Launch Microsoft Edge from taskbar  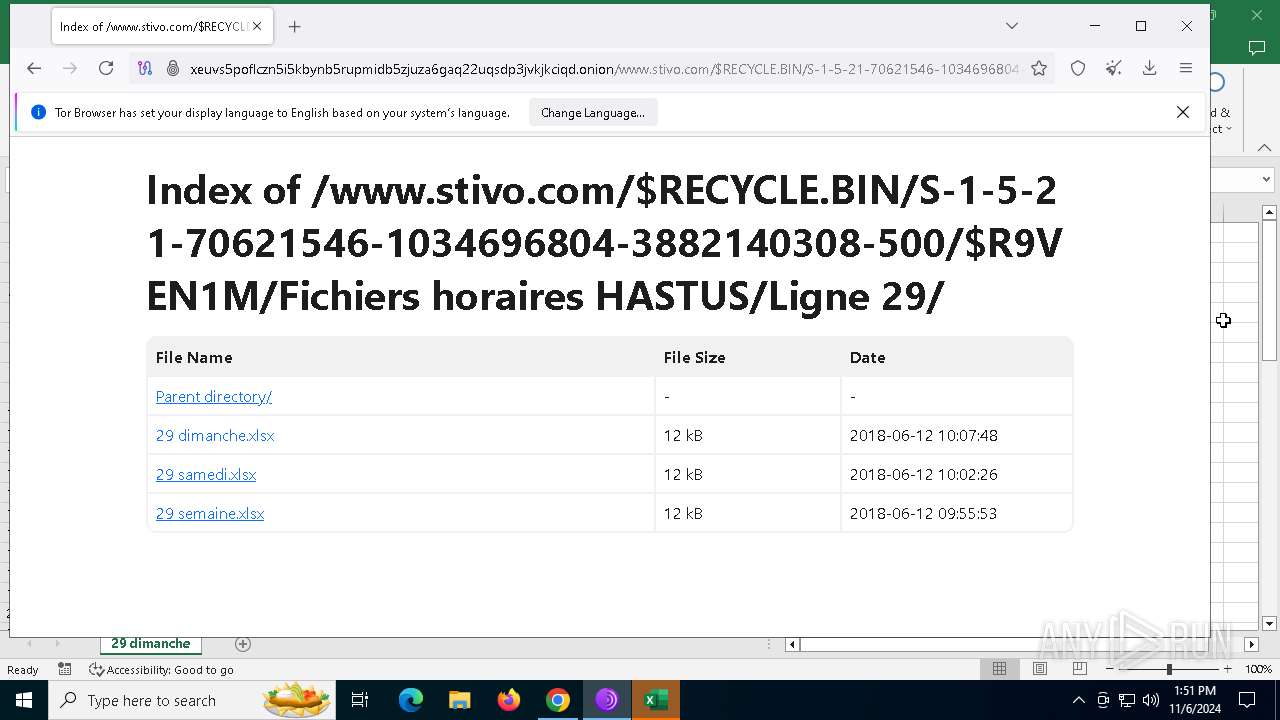pyautogui.click(x=411, y=700)
